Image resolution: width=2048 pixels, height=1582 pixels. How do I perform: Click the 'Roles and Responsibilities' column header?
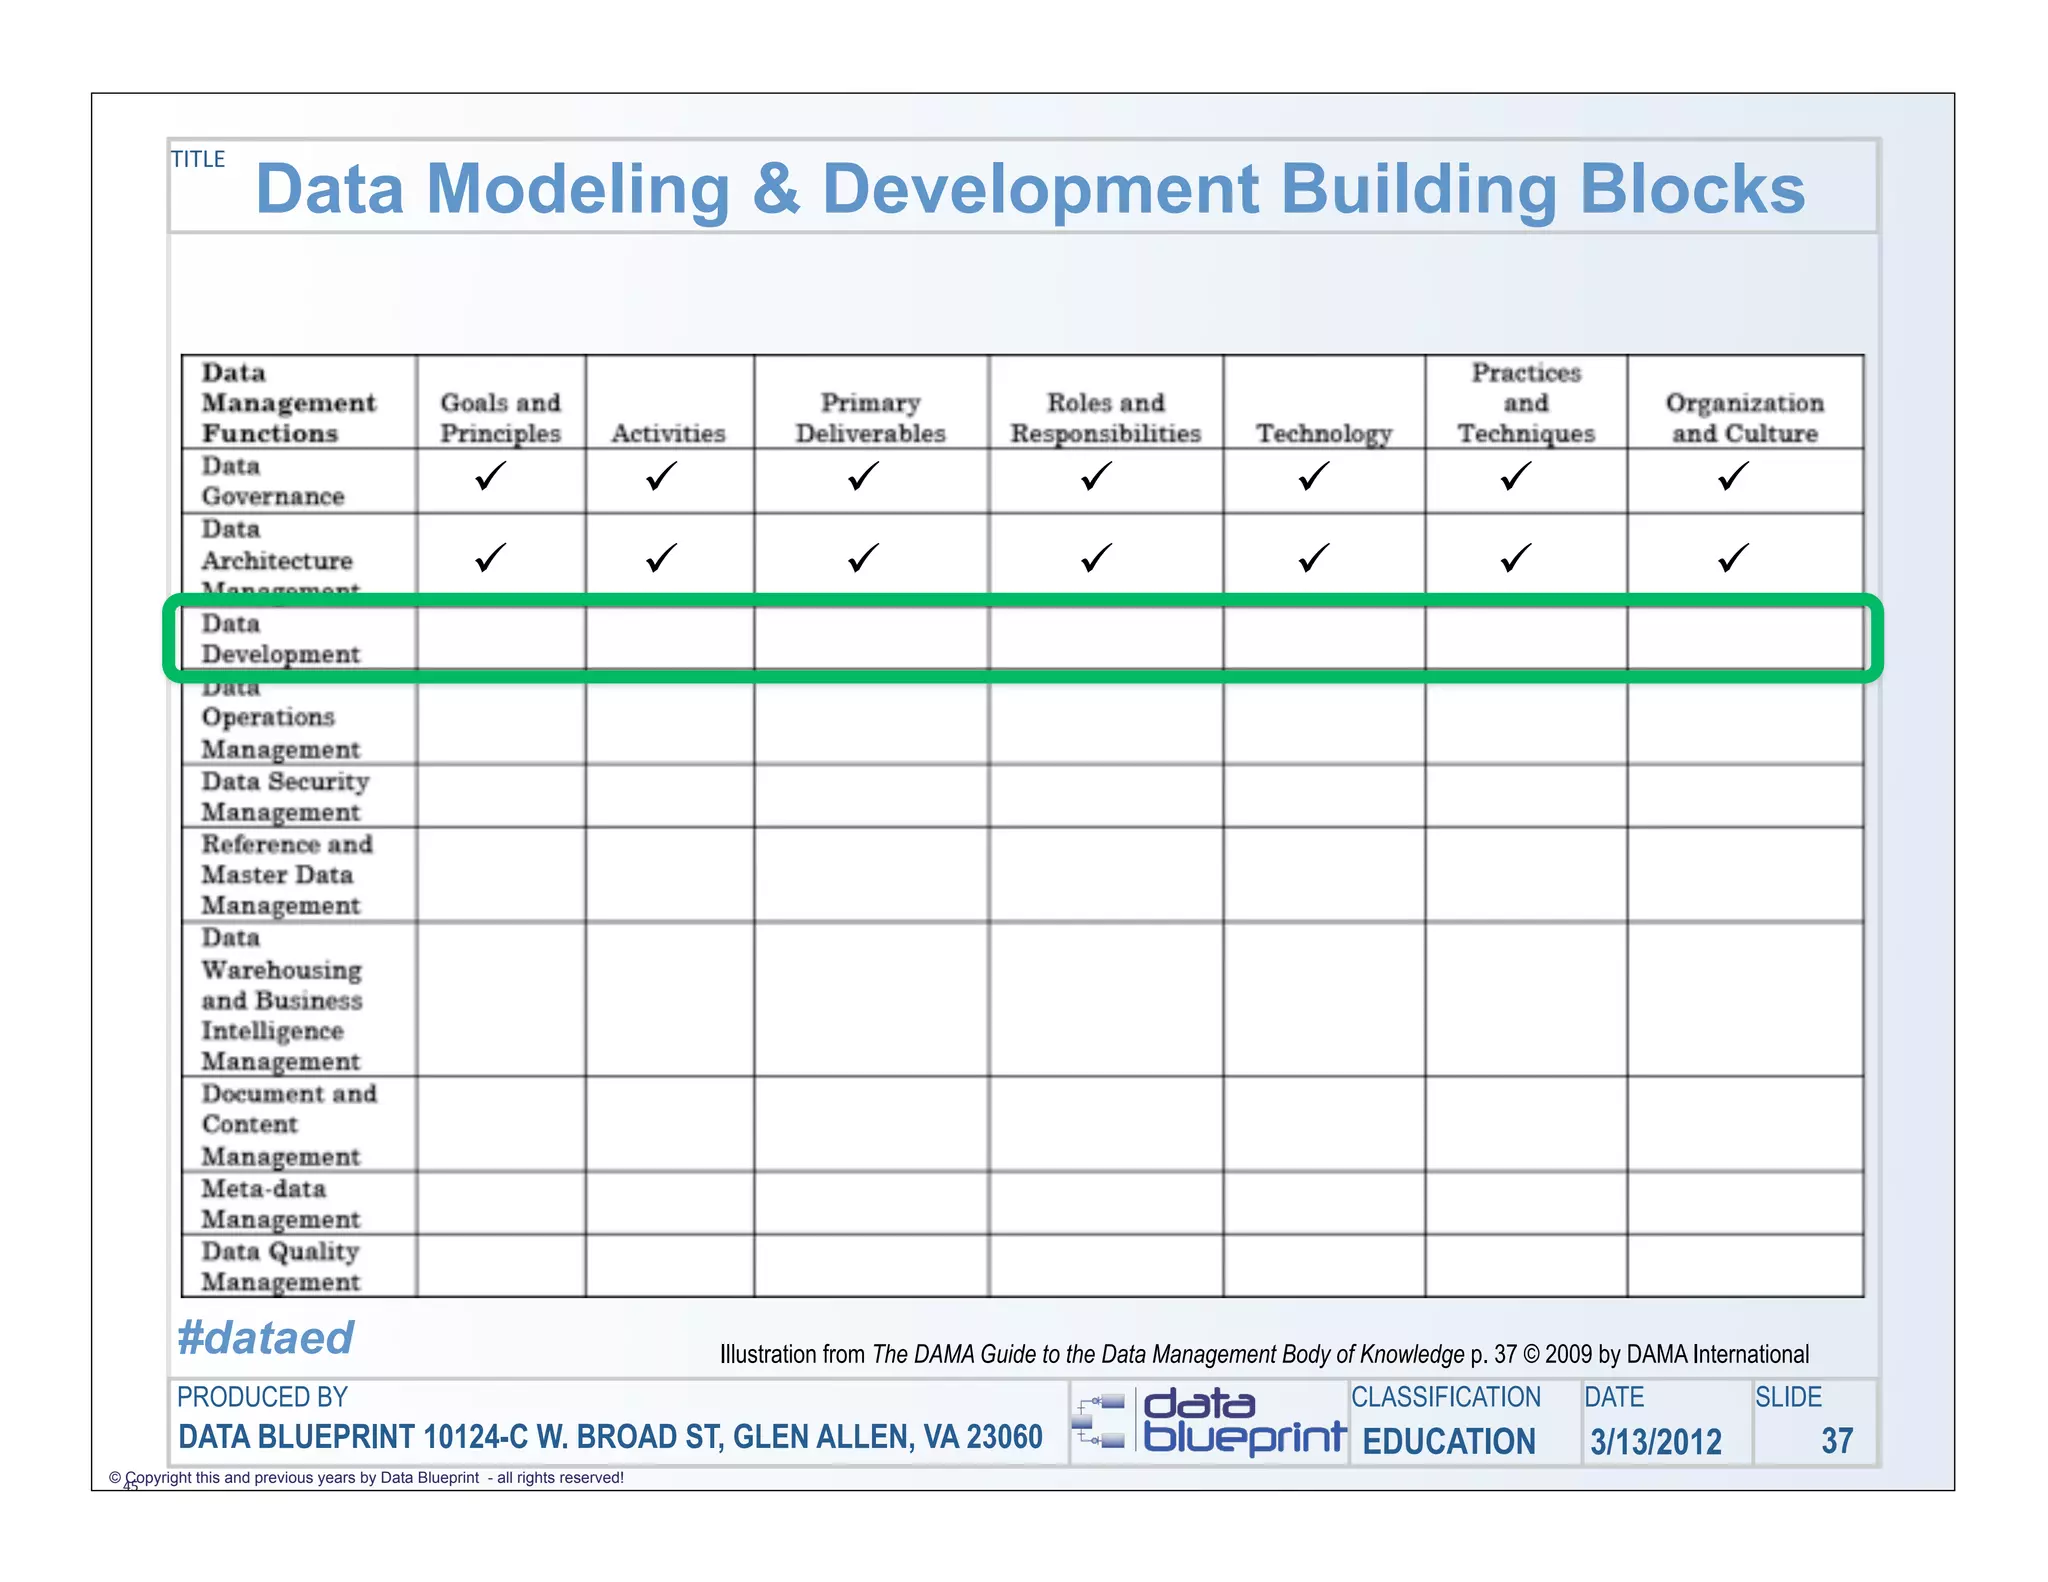(1106, 418)
